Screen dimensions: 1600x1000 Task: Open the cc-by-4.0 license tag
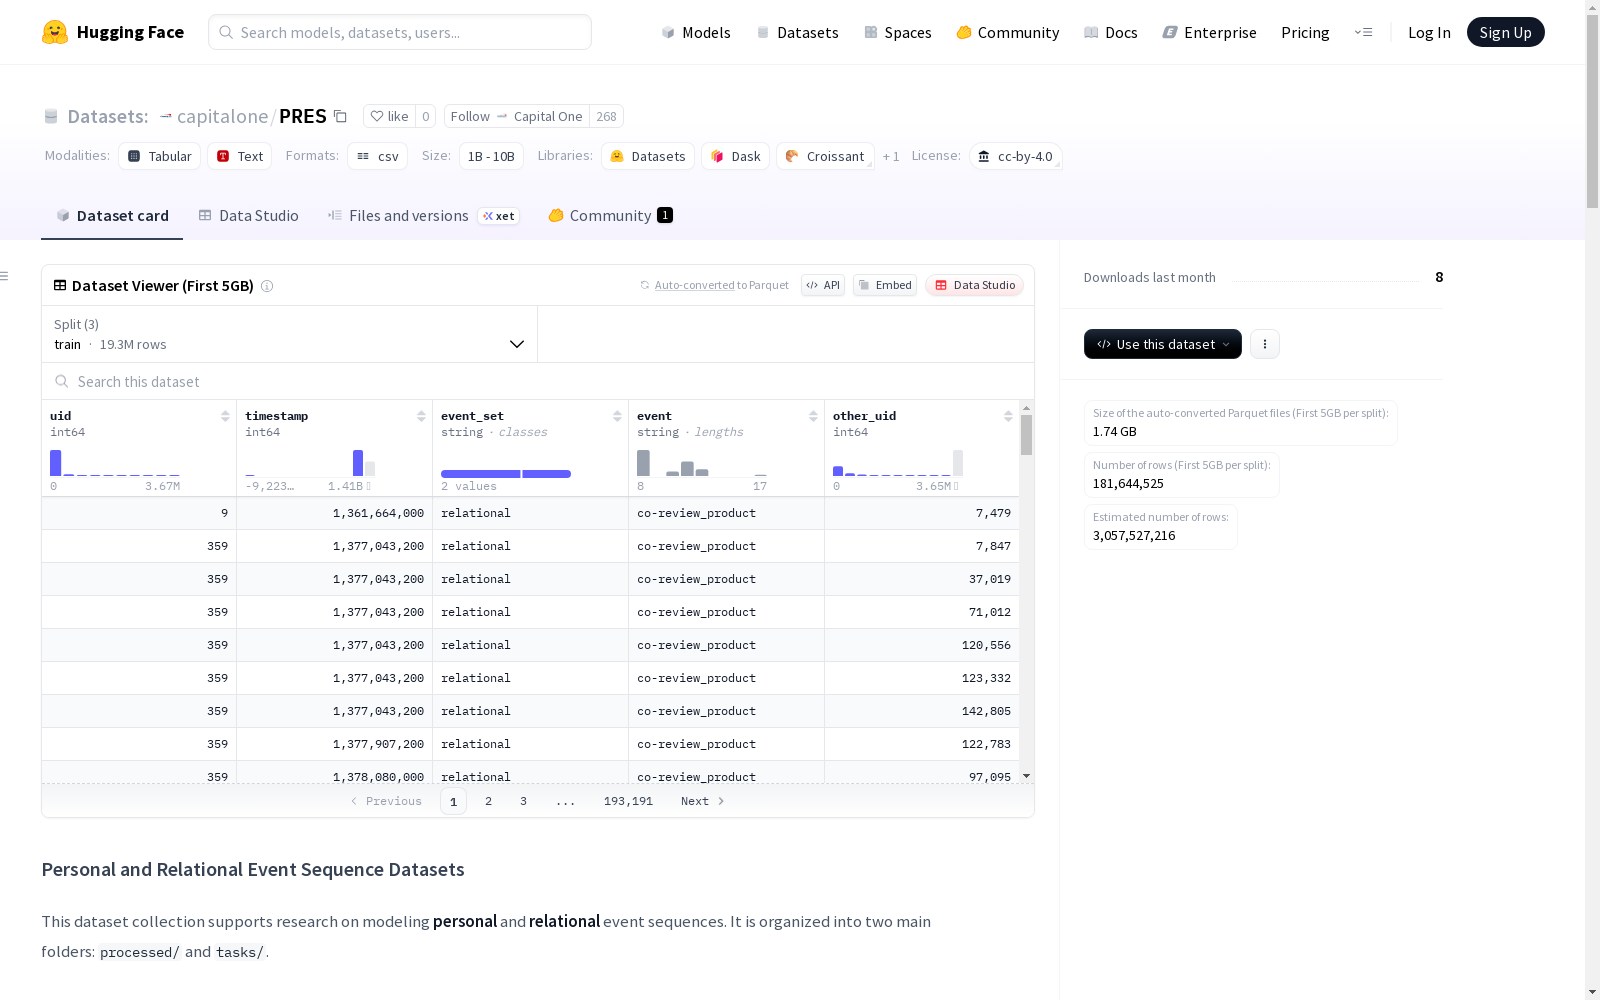pos(1015,156)
